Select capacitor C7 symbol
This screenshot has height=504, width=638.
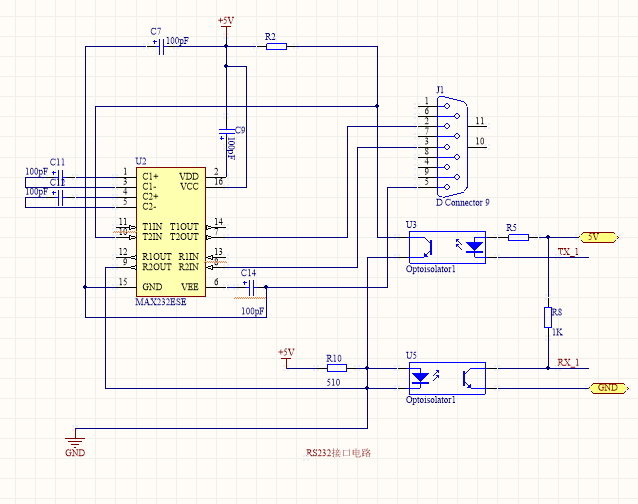(x=158, y=46)
